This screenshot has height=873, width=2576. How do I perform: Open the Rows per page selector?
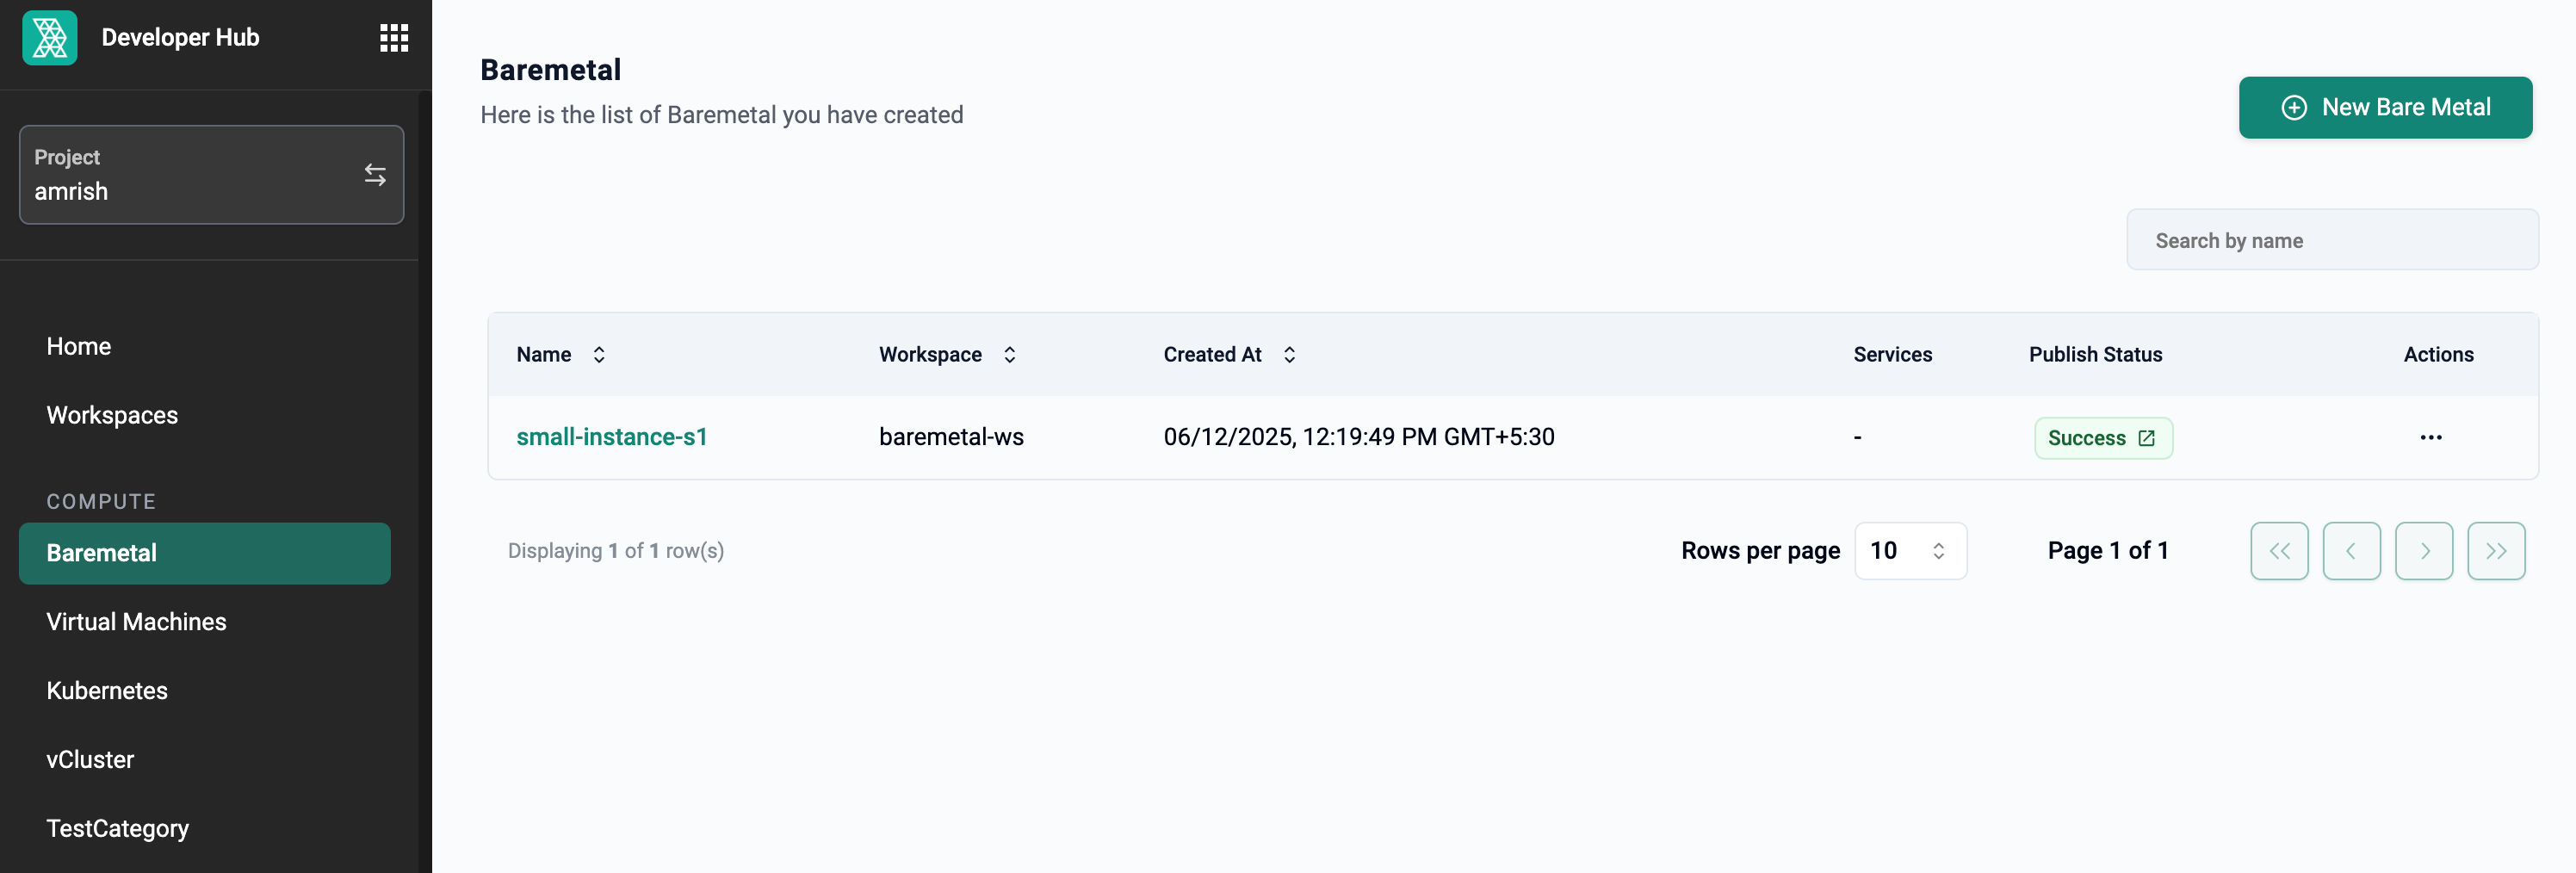(x=1910, y=551)
